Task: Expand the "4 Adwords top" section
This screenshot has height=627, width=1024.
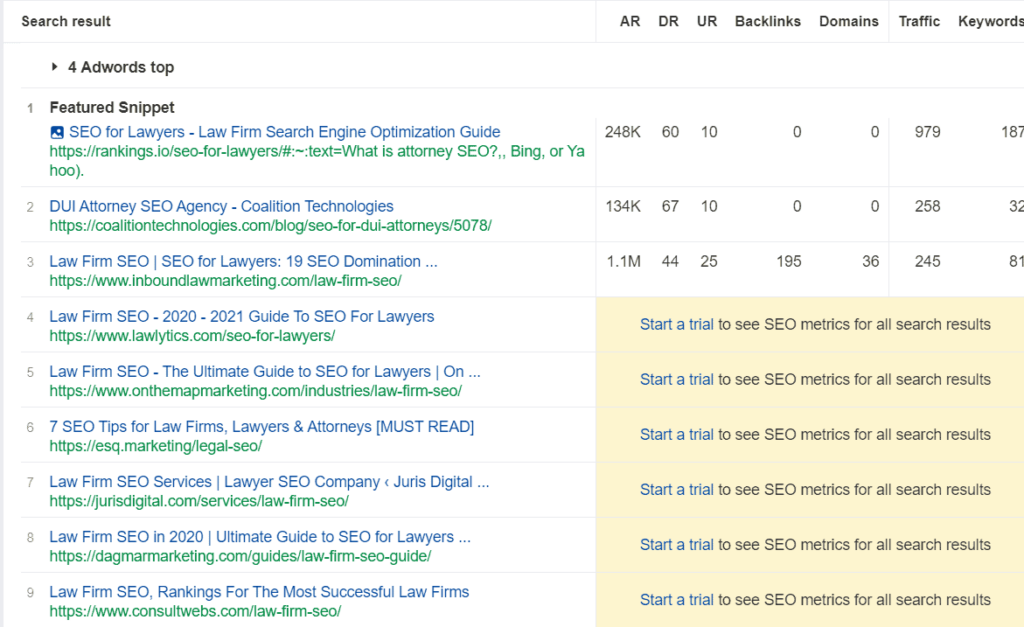Action: [x=120, y=67]
